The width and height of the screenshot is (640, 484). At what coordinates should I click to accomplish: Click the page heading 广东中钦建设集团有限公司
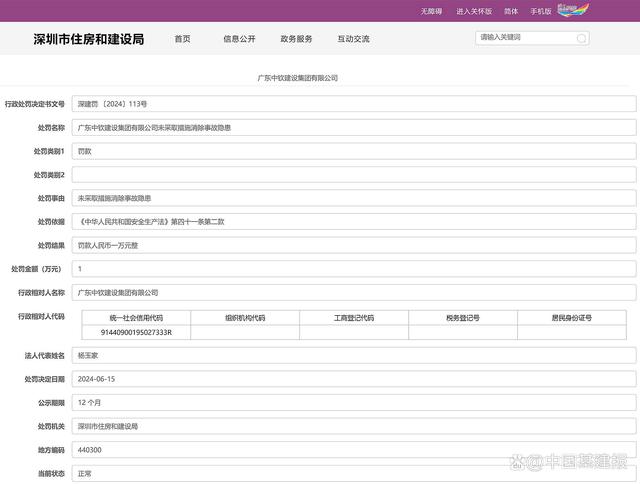(298, 78)
